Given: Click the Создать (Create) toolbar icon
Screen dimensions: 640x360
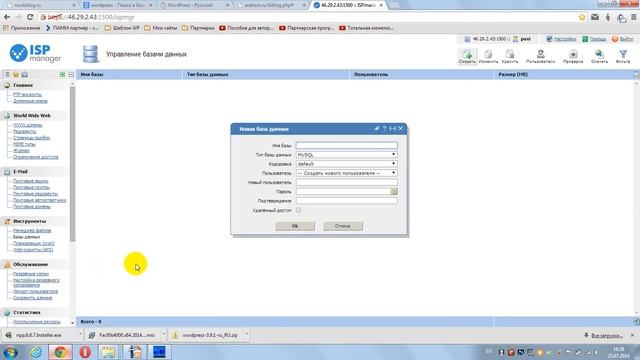Looking at the screenshot, I should tap(467, 56).
